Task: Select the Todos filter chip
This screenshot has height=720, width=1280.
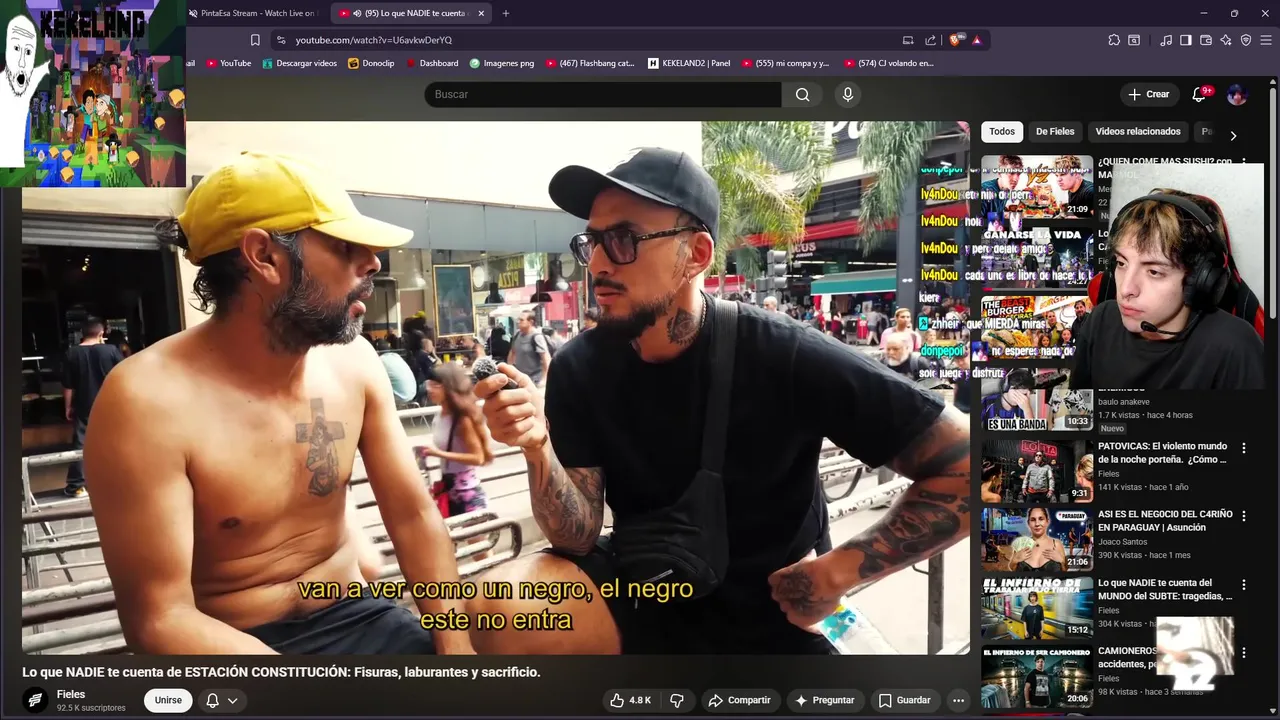Action: pos(1002,131)
